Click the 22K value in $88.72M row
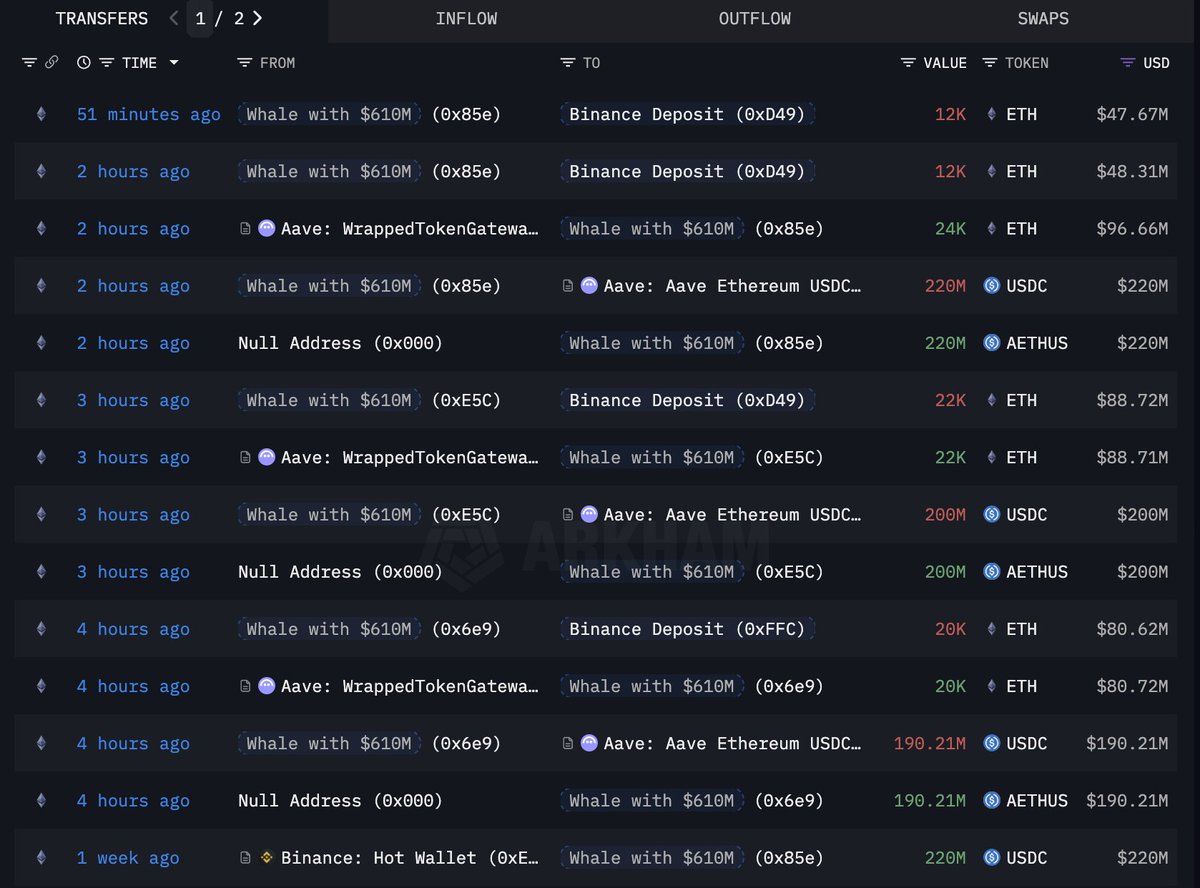 click(x=951, y=400)
